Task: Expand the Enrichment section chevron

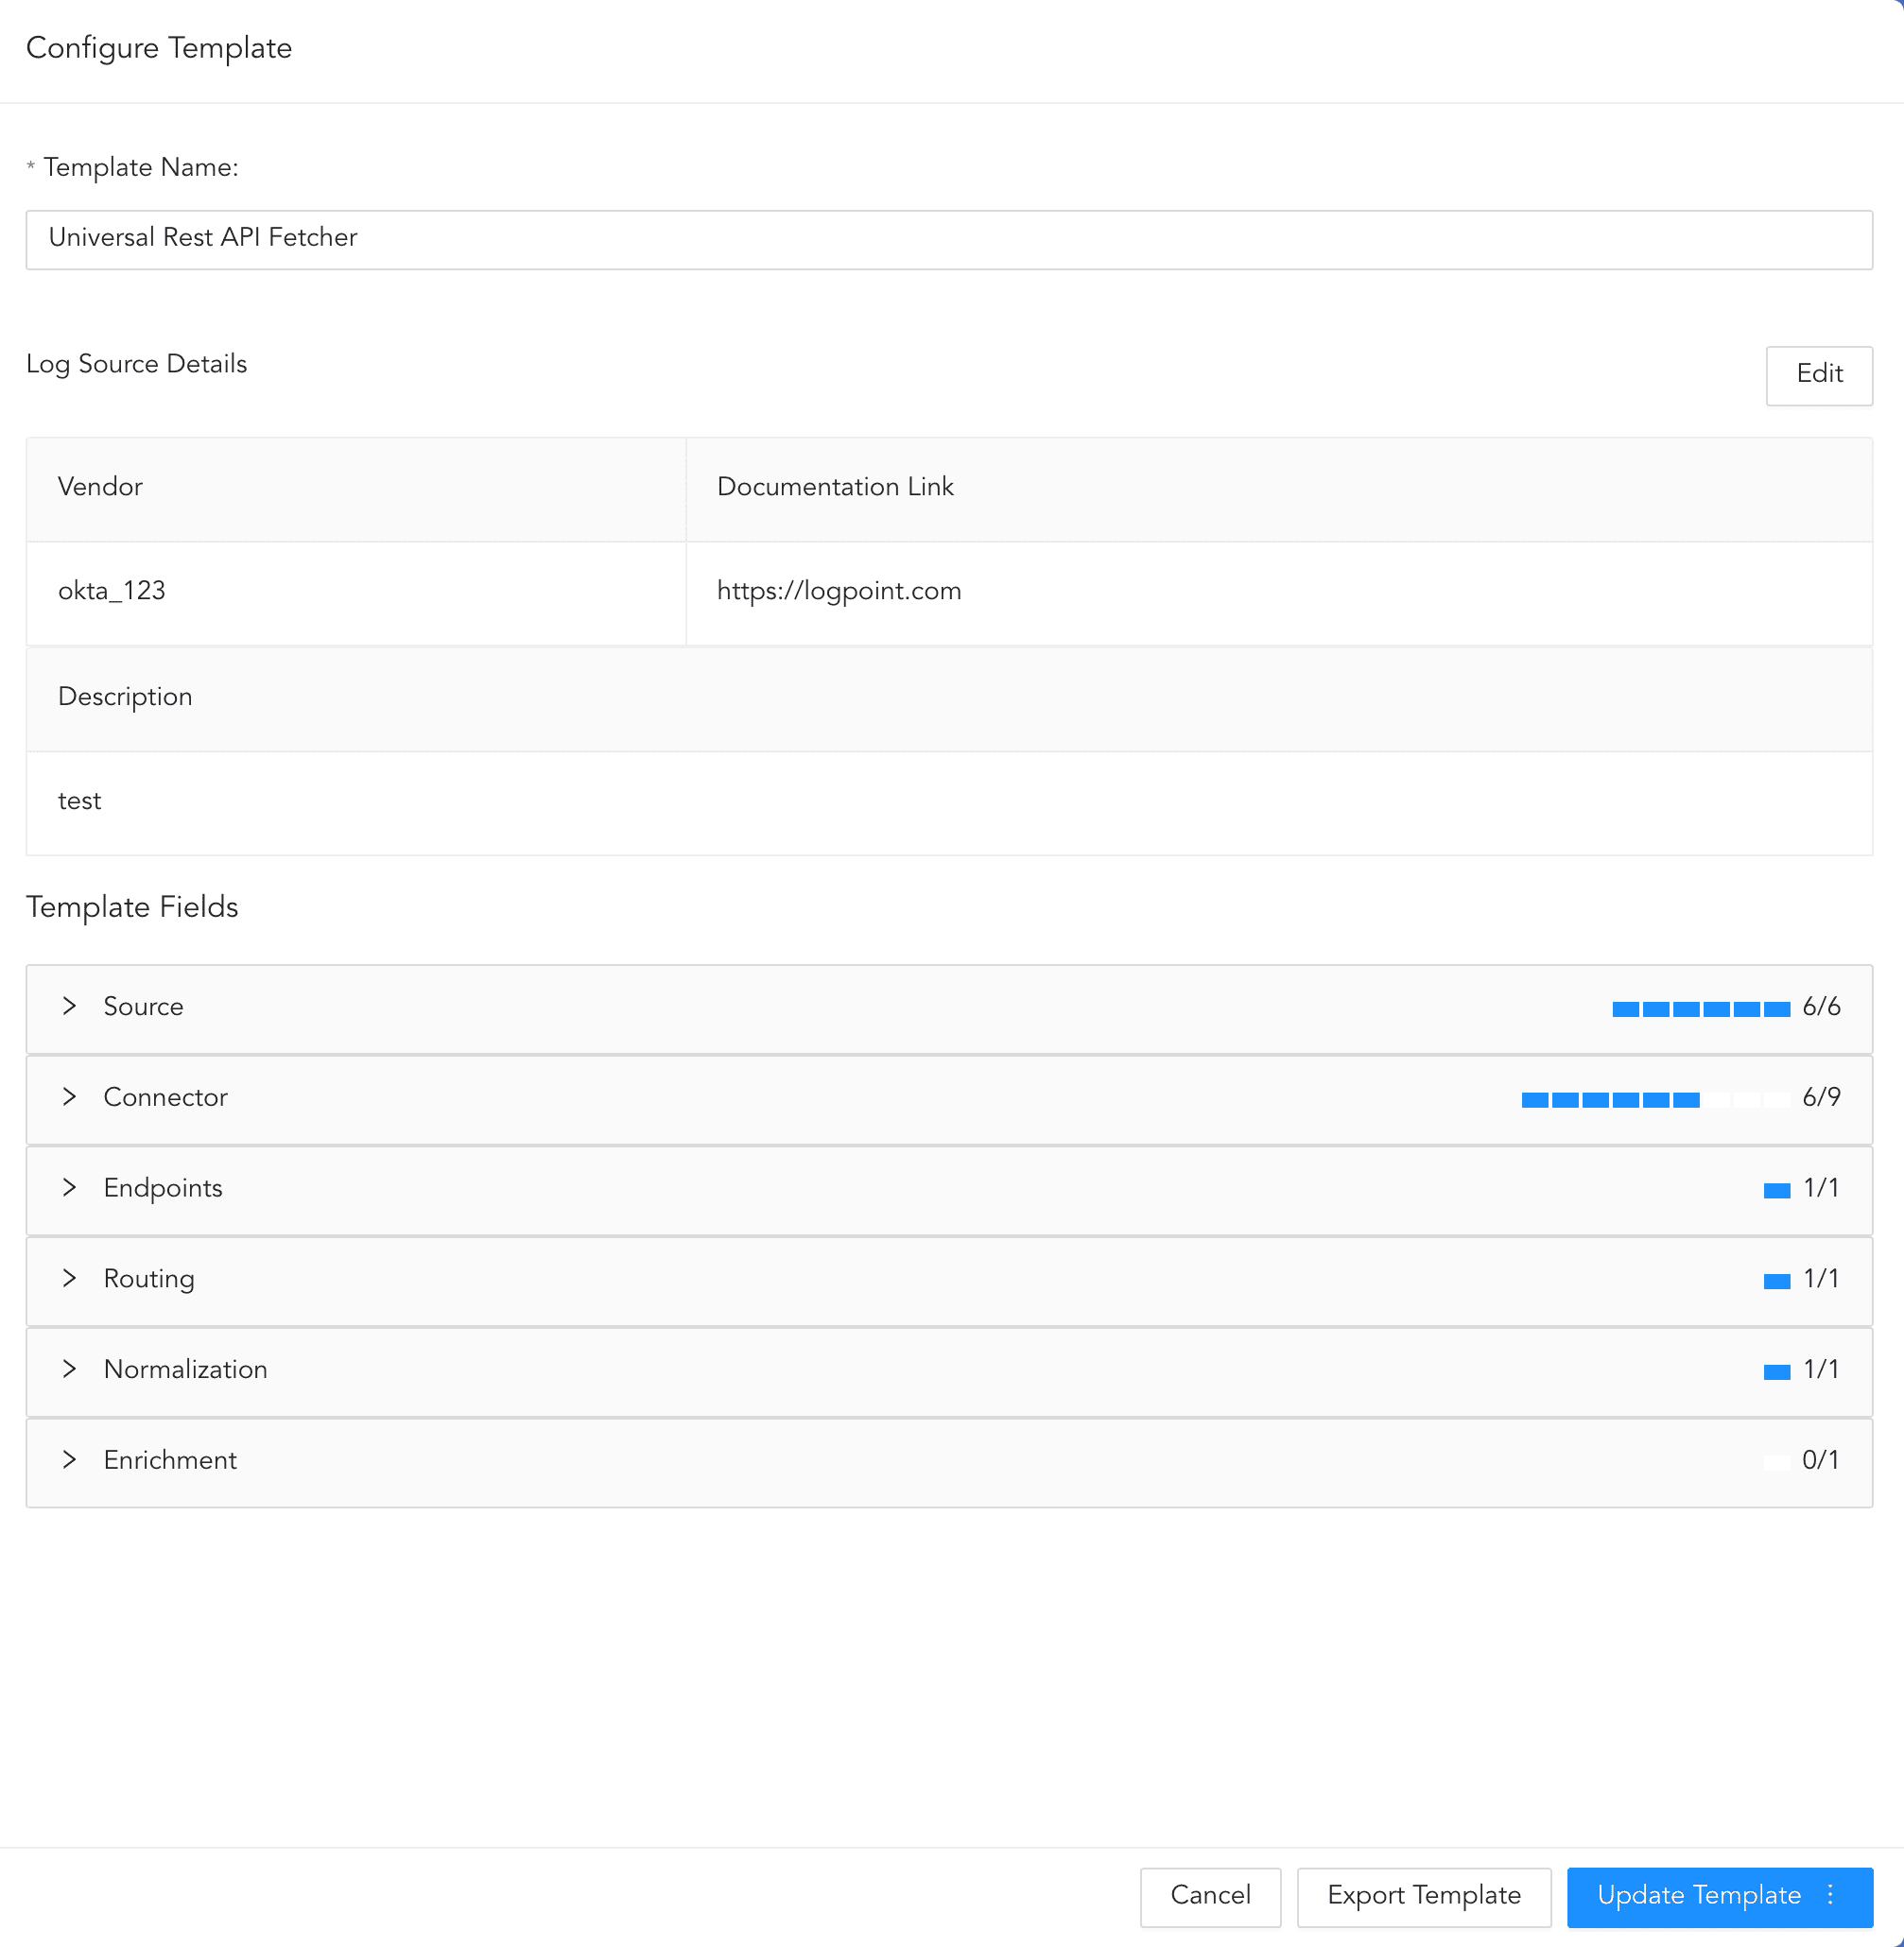Action: coord(69,1460)
